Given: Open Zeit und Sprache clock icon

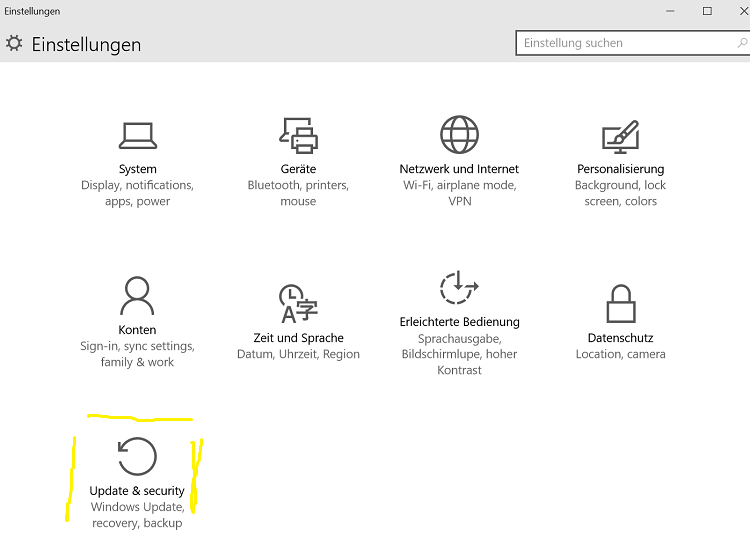Looking at the screenshot, I should click(x=298, y=304).
